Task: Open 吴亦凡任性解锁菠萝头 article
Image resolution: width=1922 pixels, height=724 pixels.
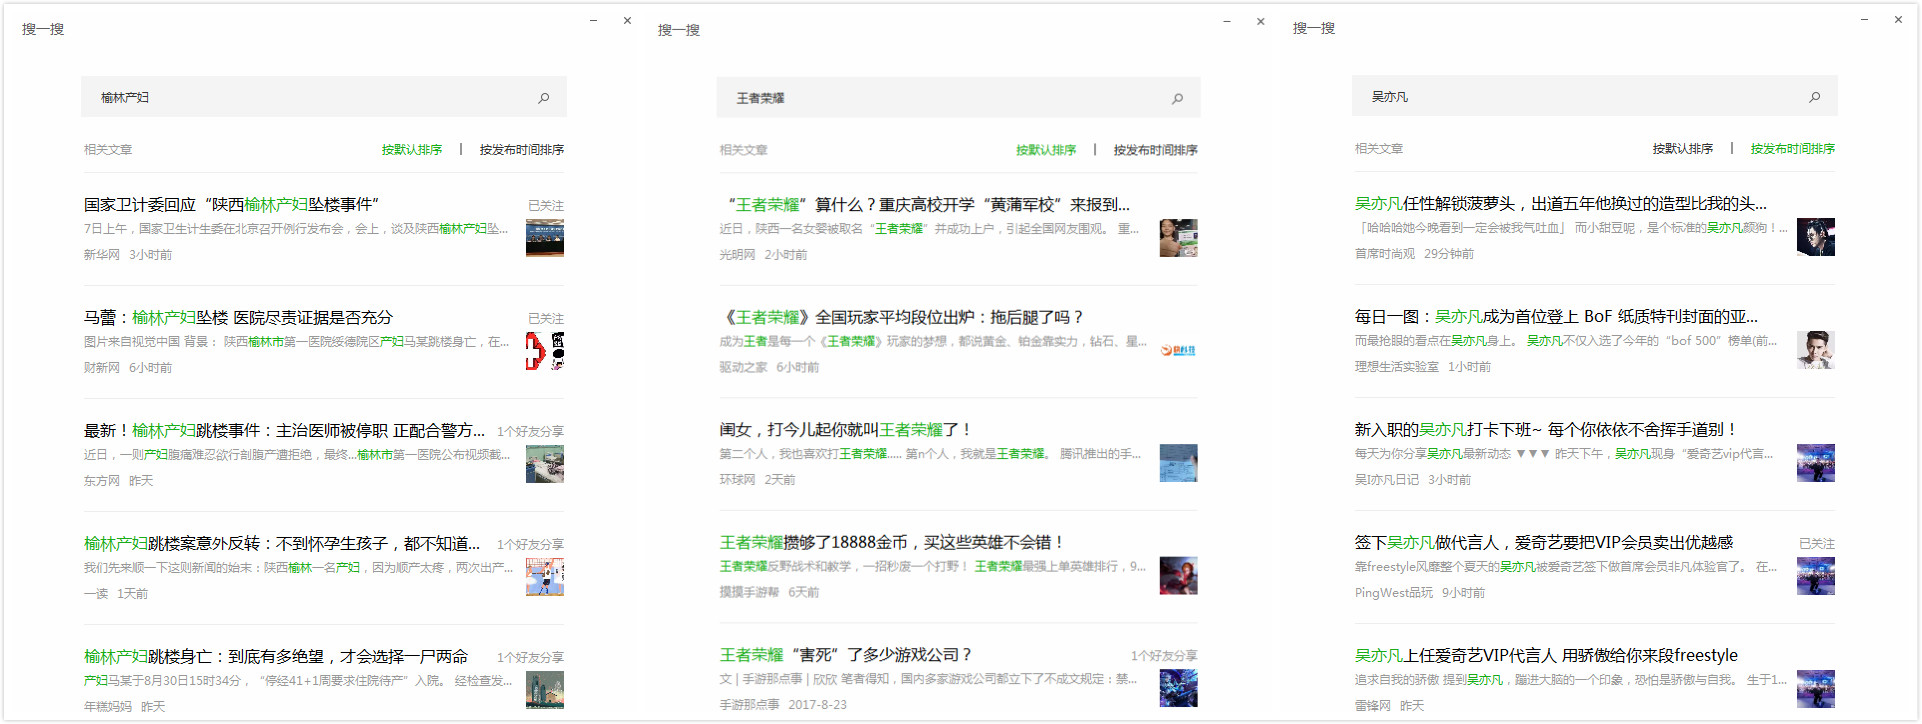Action: click(1561, 204)
